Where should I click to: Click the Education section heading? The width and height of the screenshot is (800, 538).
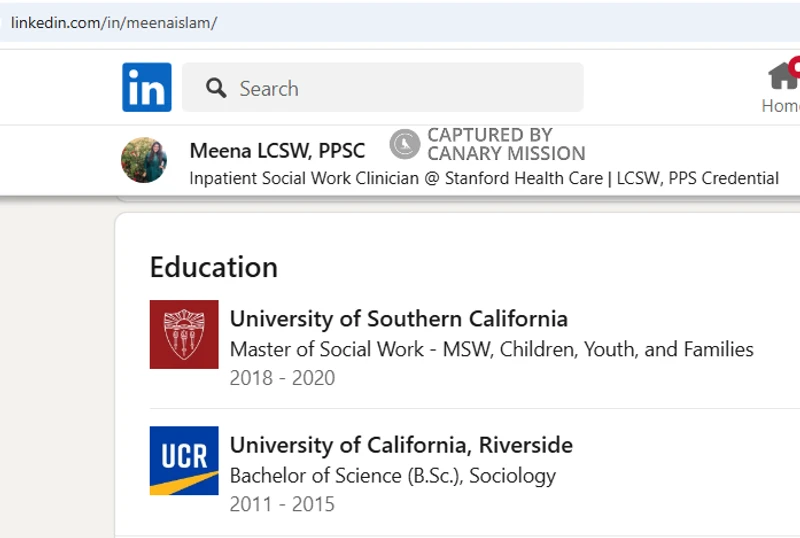click(x=214, y=267)
